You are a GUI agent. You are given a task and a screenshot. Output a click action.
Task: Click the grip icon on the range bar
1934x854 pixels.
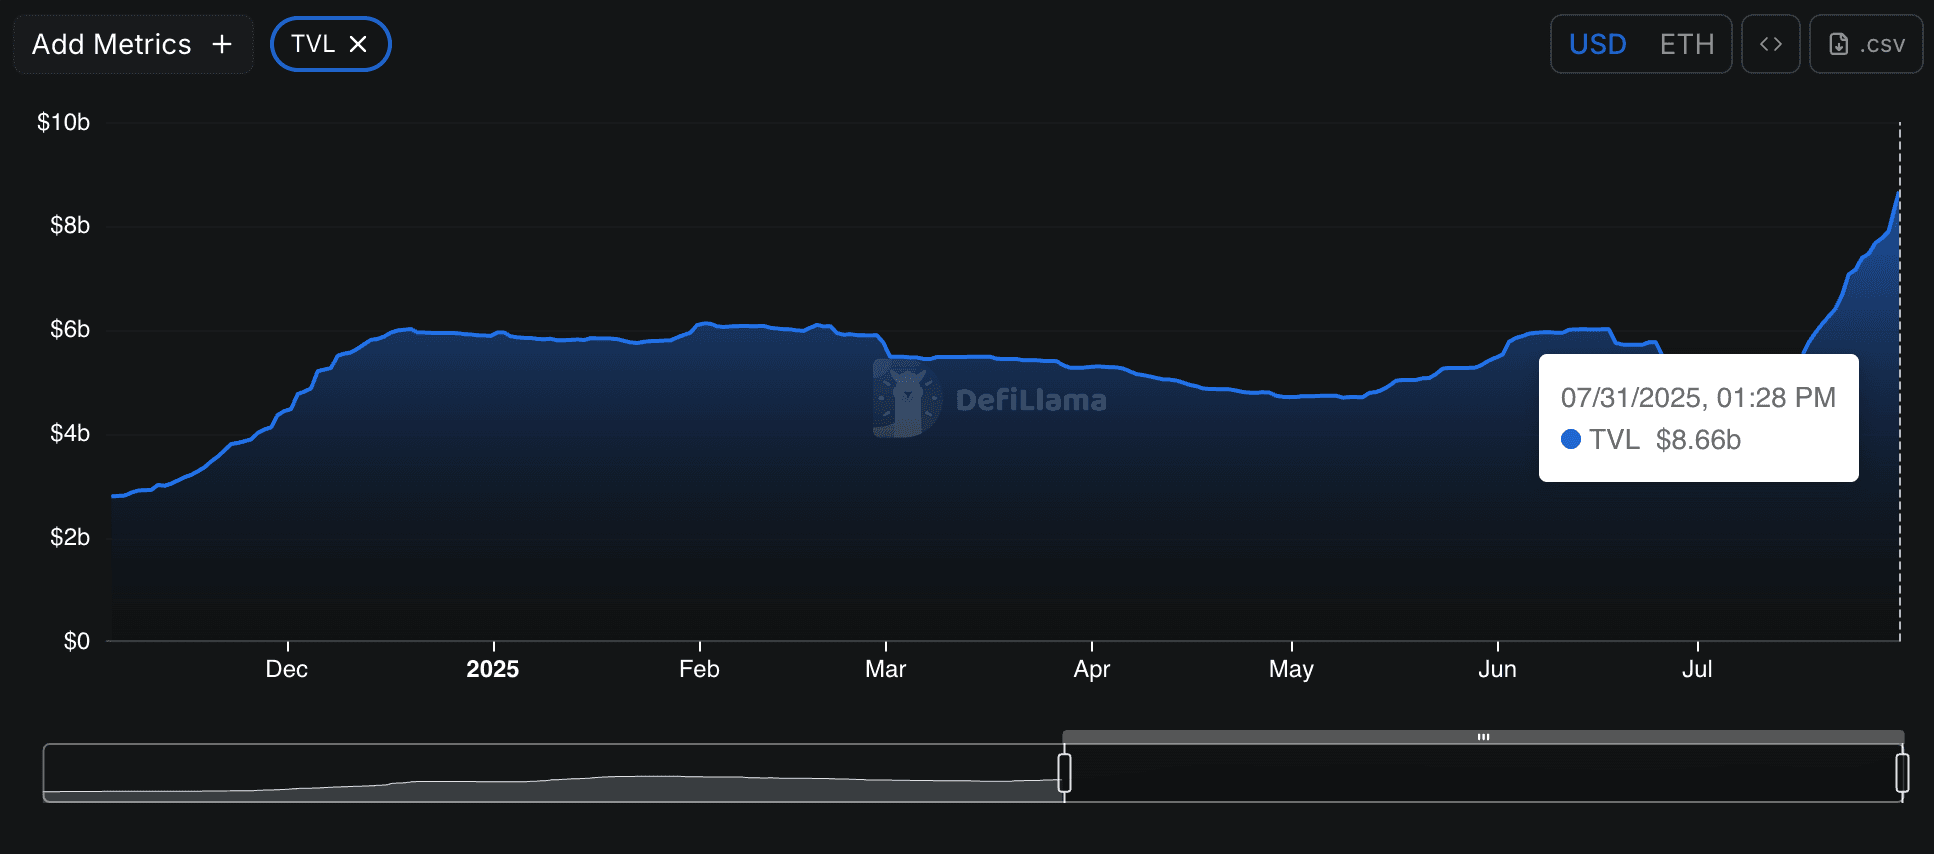pyautogui.click(x=1483, y=737)
